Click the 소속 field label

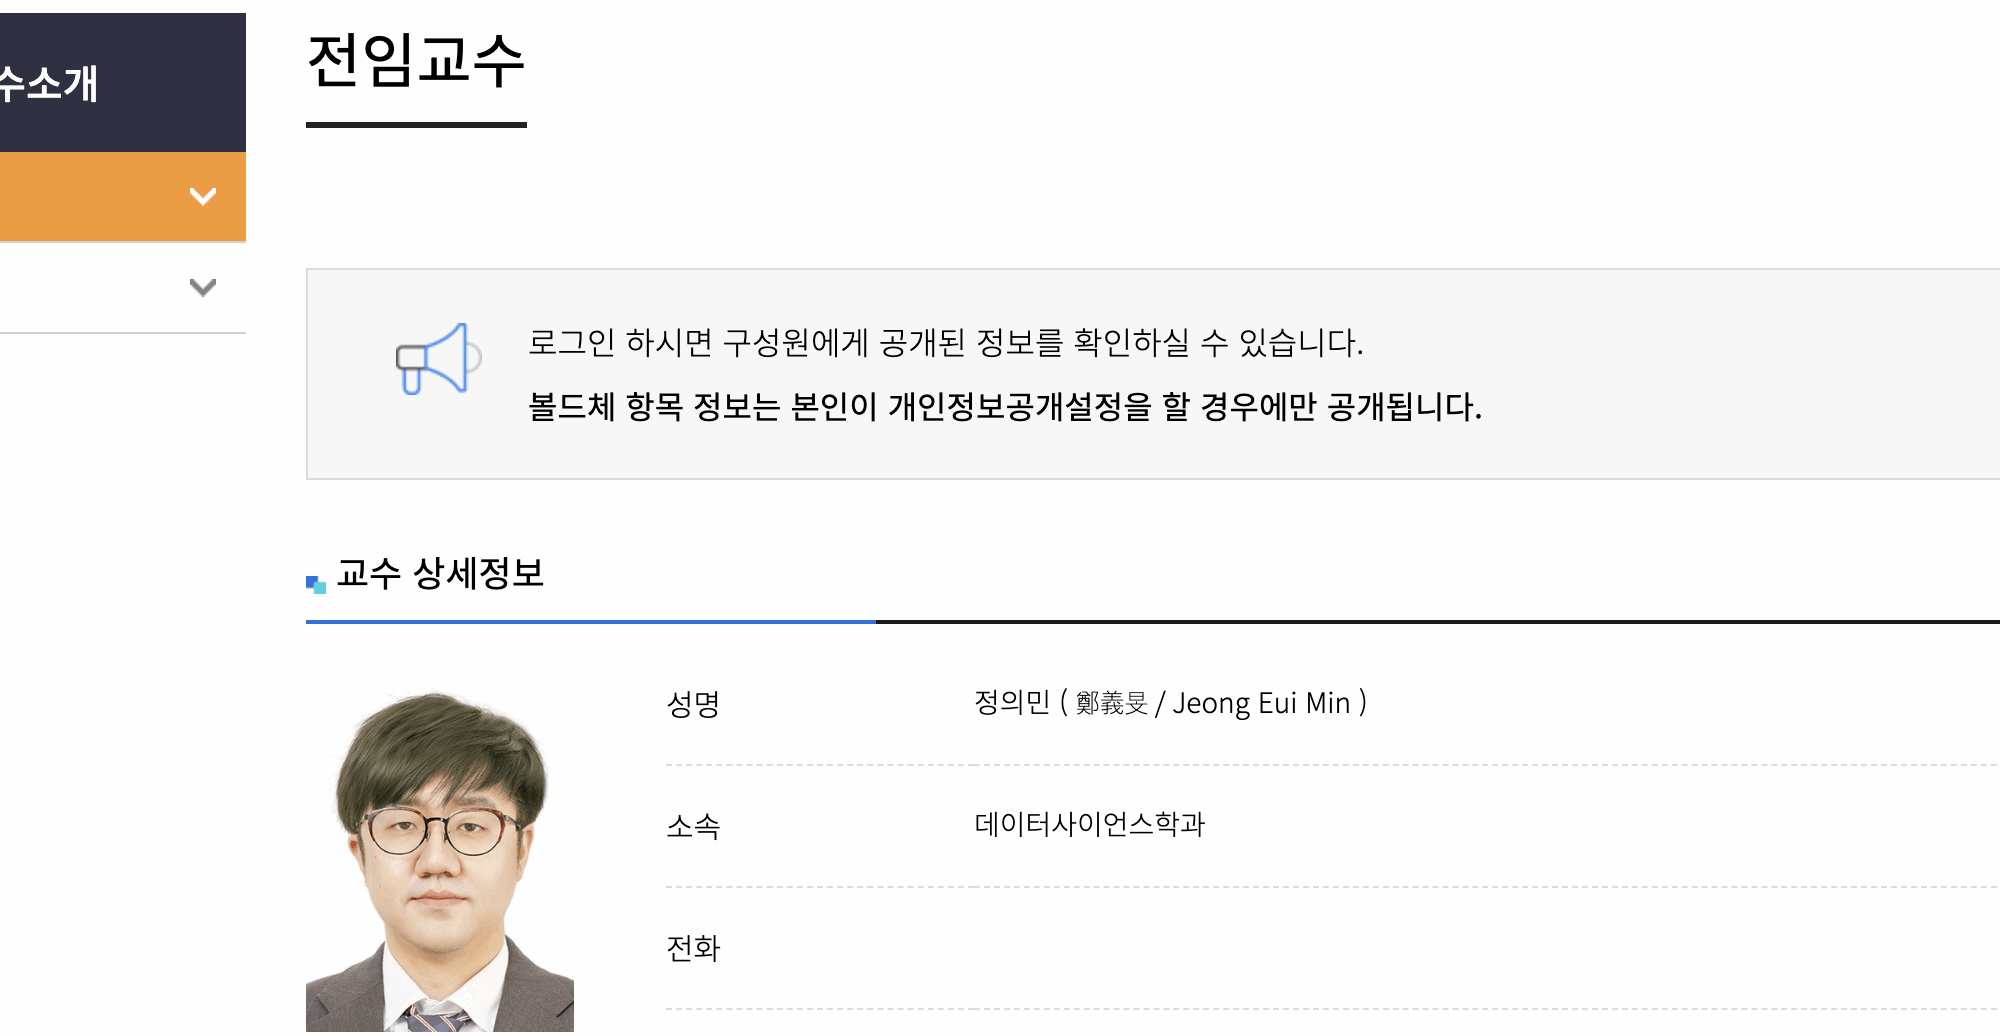click(x=693, y=826)
